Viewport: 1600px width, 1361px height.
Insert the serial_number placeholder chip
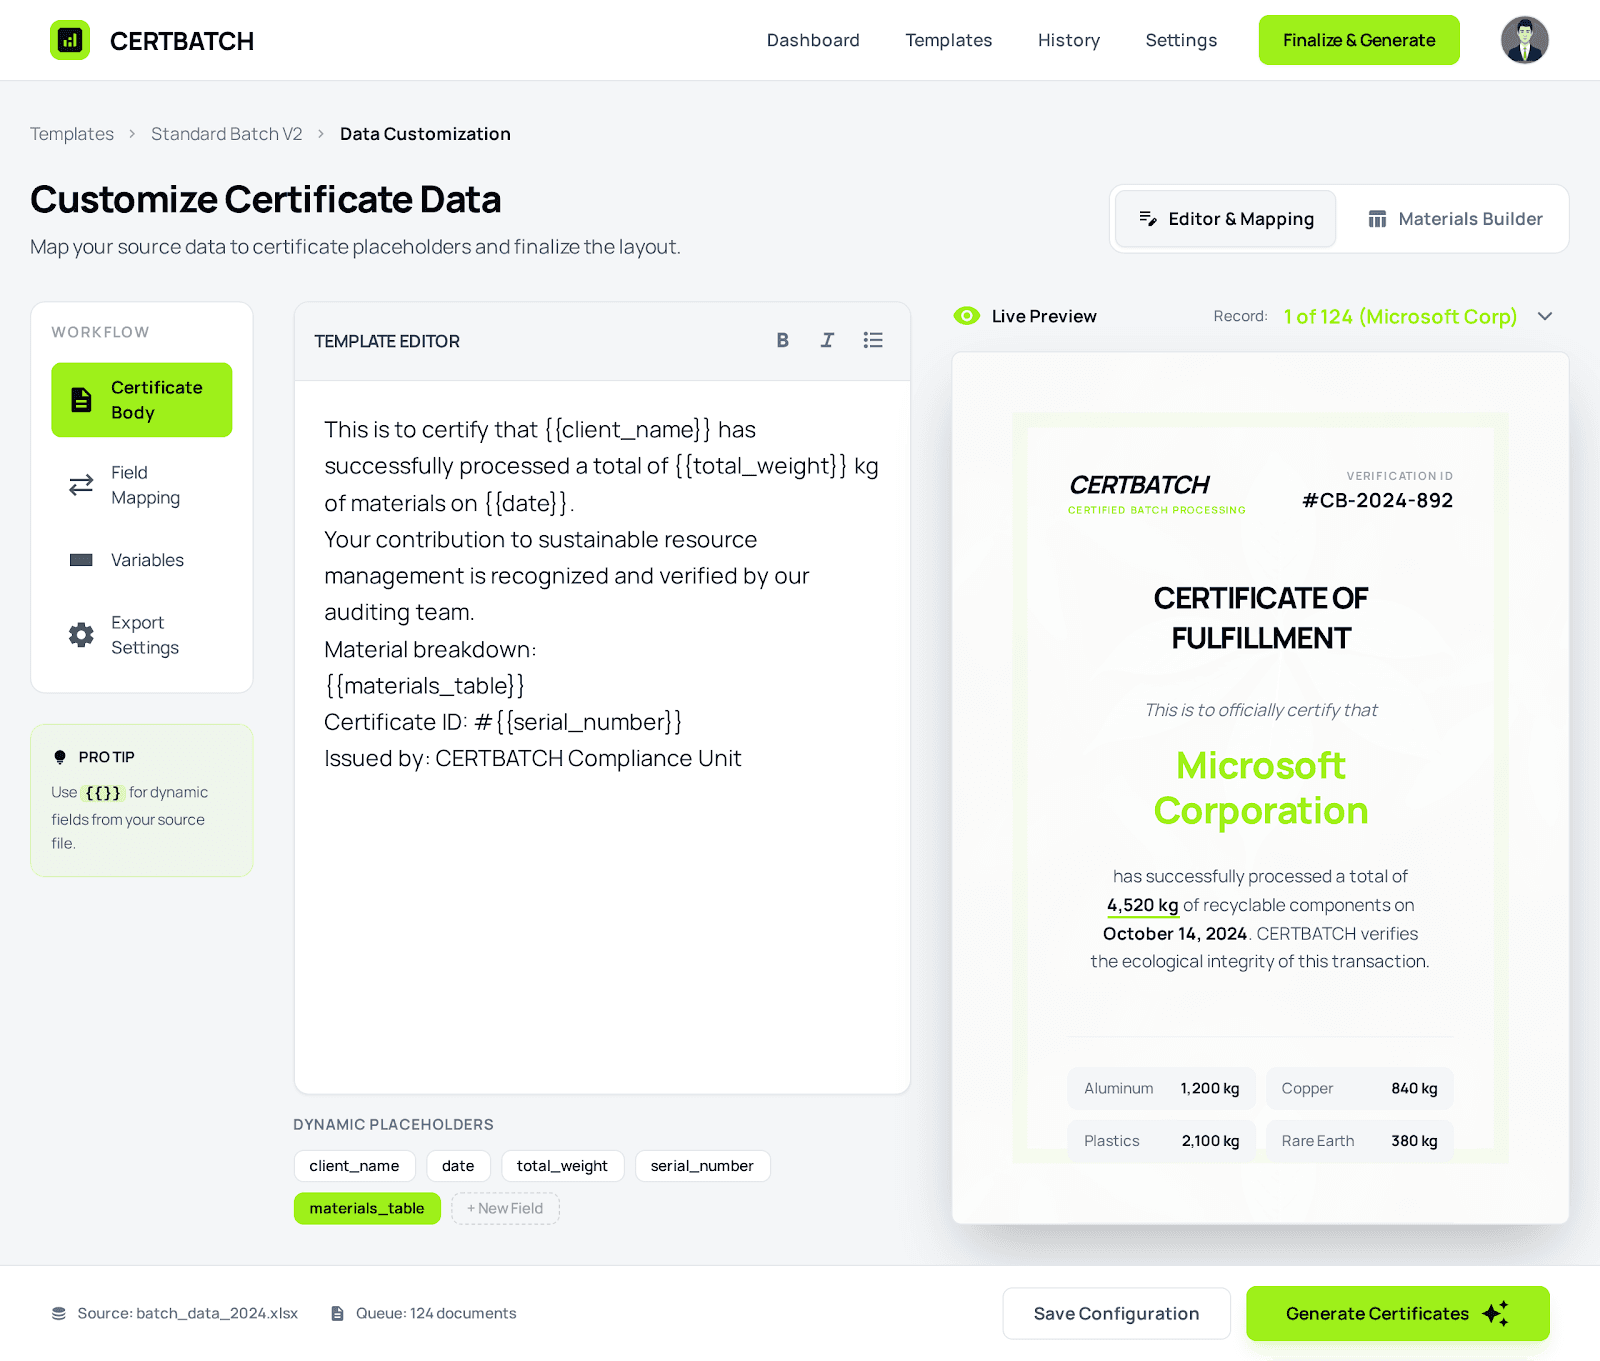(702, 1166)
